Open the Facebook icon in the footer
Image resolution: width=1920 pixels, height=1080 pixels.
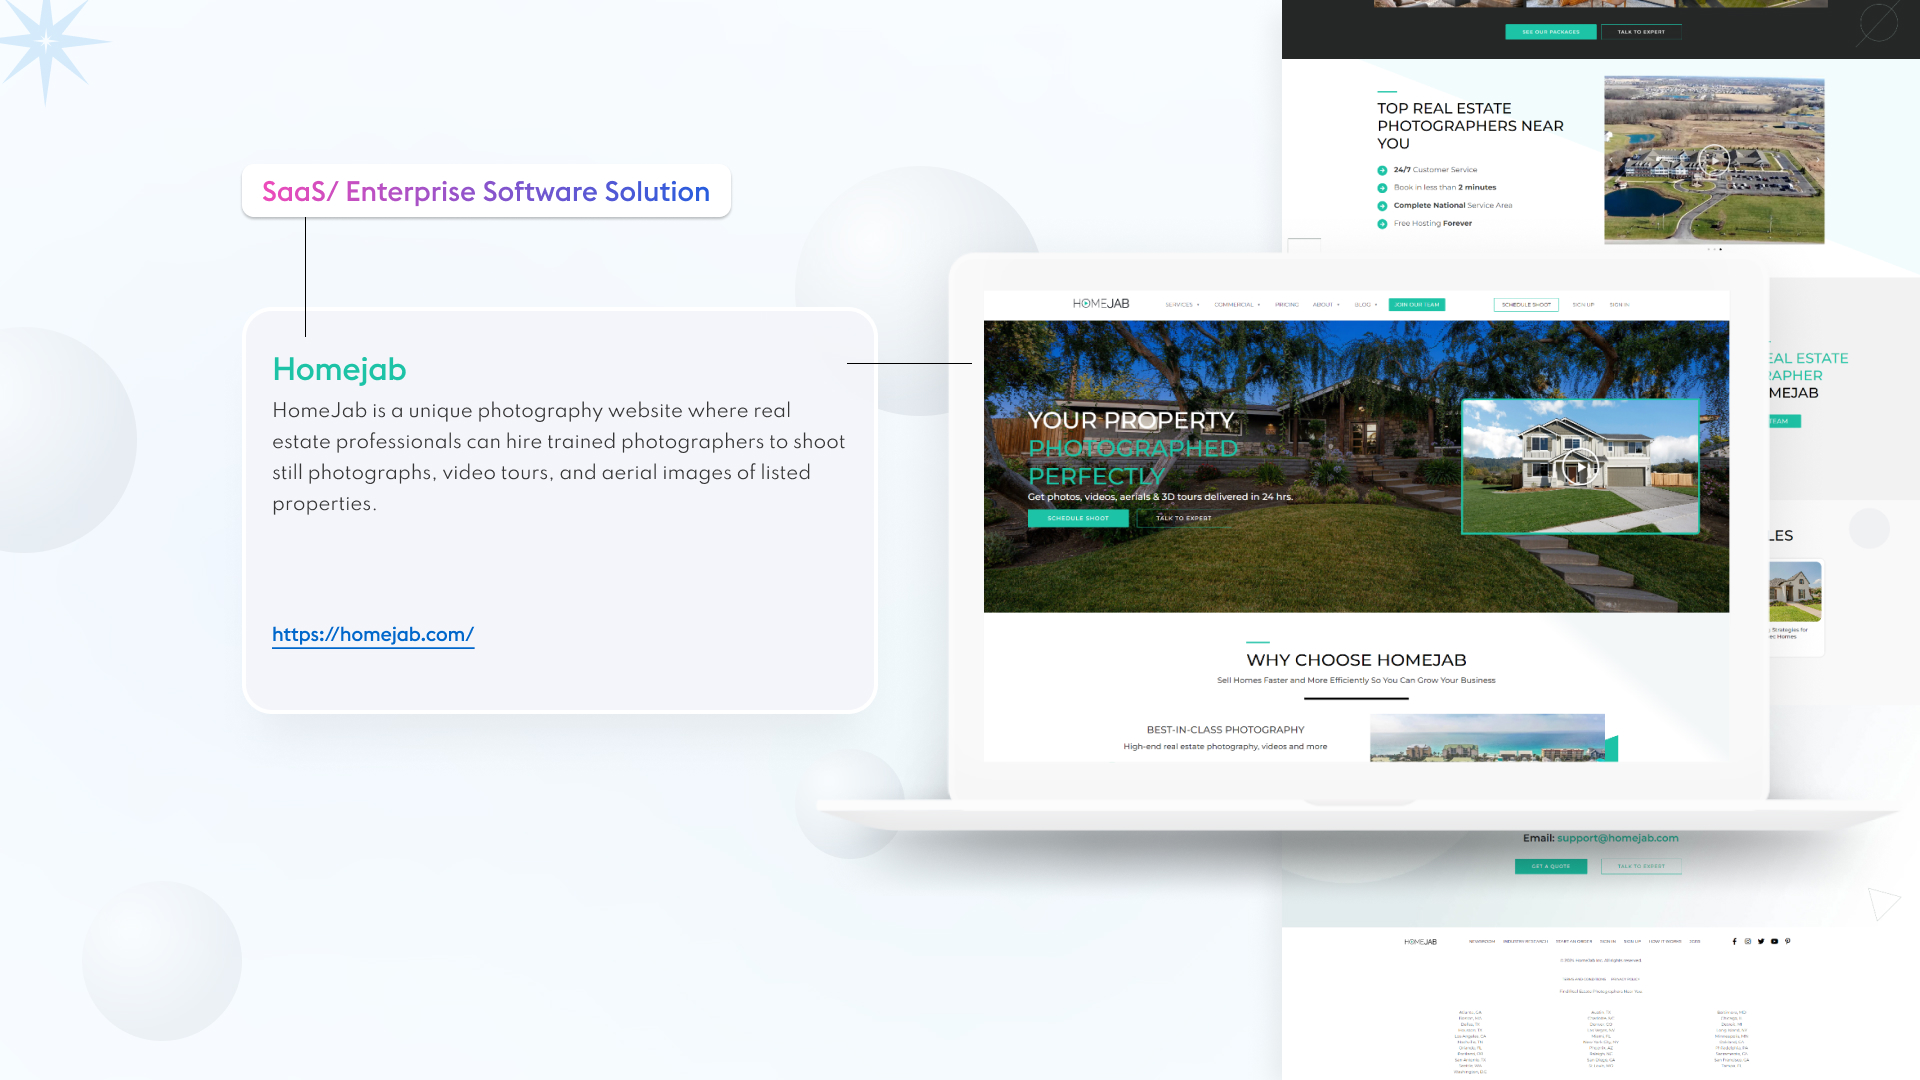pos(1734,941)
